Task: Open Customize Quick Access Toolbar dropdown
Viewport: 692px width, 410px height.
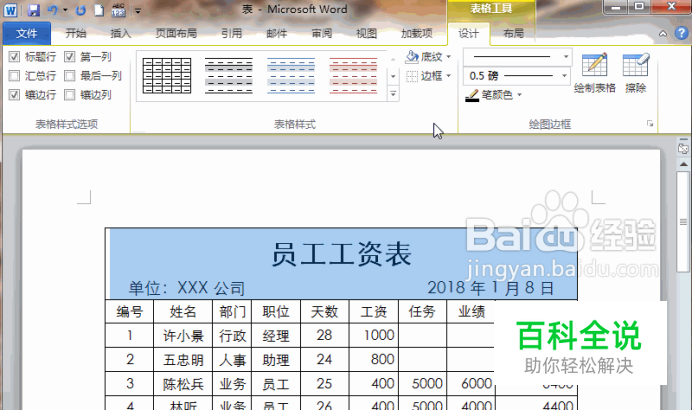Action: point(138,11)
